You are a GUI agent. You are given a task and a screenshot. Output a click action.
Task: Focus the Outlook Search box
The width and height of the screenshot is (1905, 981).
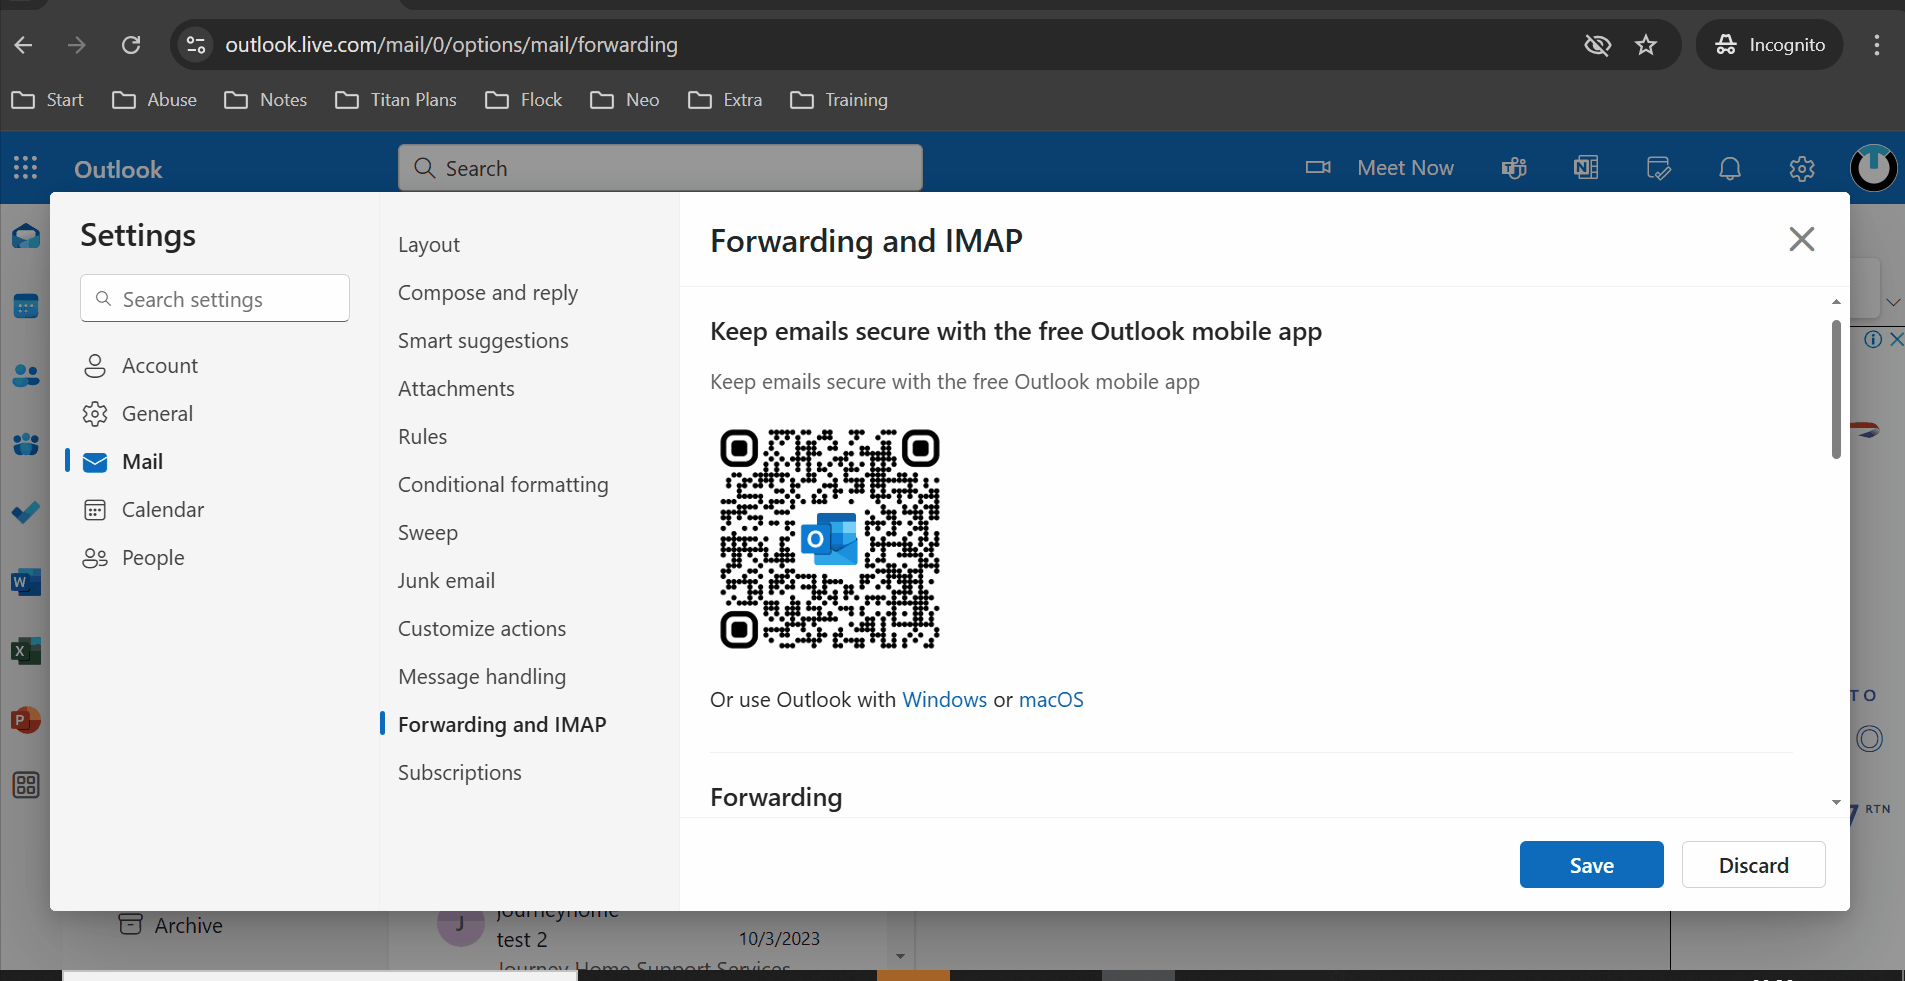click(x=660, y=168)
